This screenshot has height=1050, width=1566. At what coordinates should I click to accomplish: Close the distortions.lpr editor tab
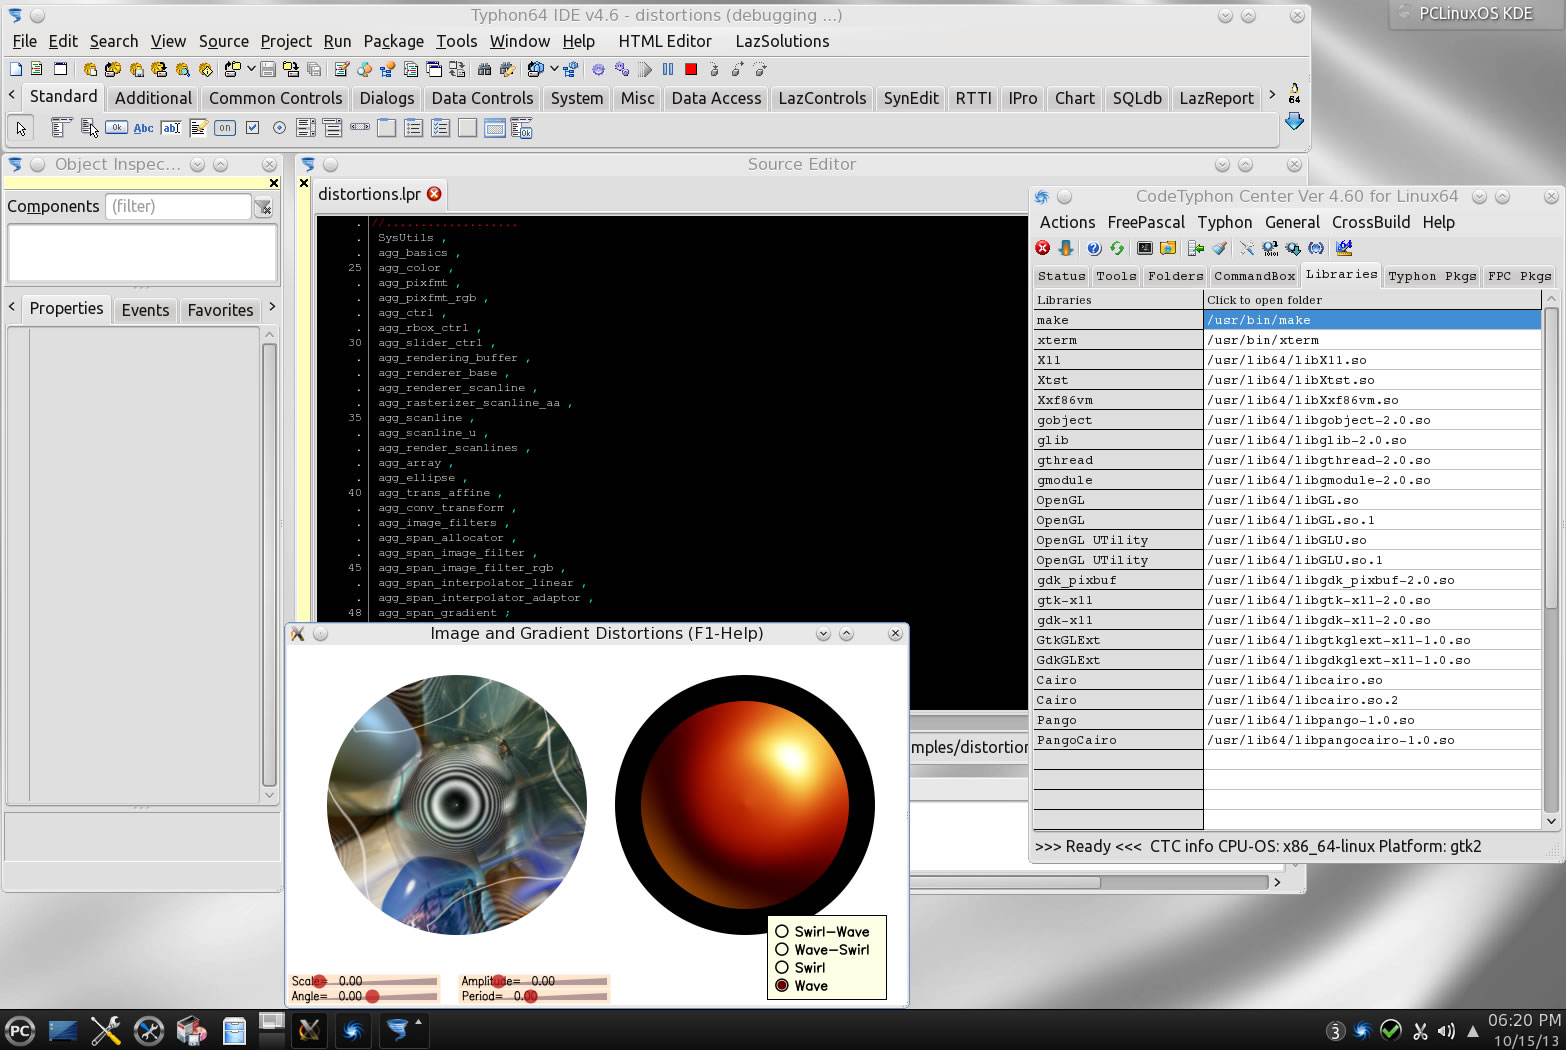(434, 194)
